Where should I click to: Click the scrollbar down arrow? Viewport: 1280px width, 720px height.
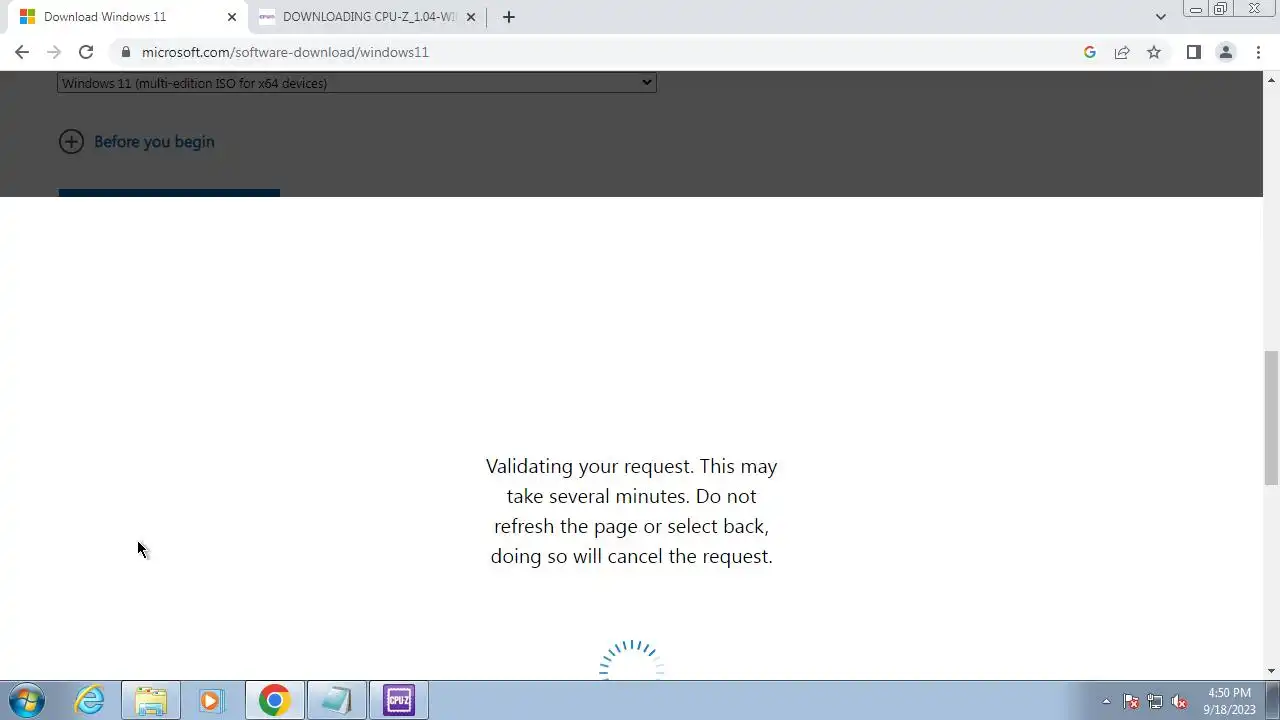pos(1271,671)
